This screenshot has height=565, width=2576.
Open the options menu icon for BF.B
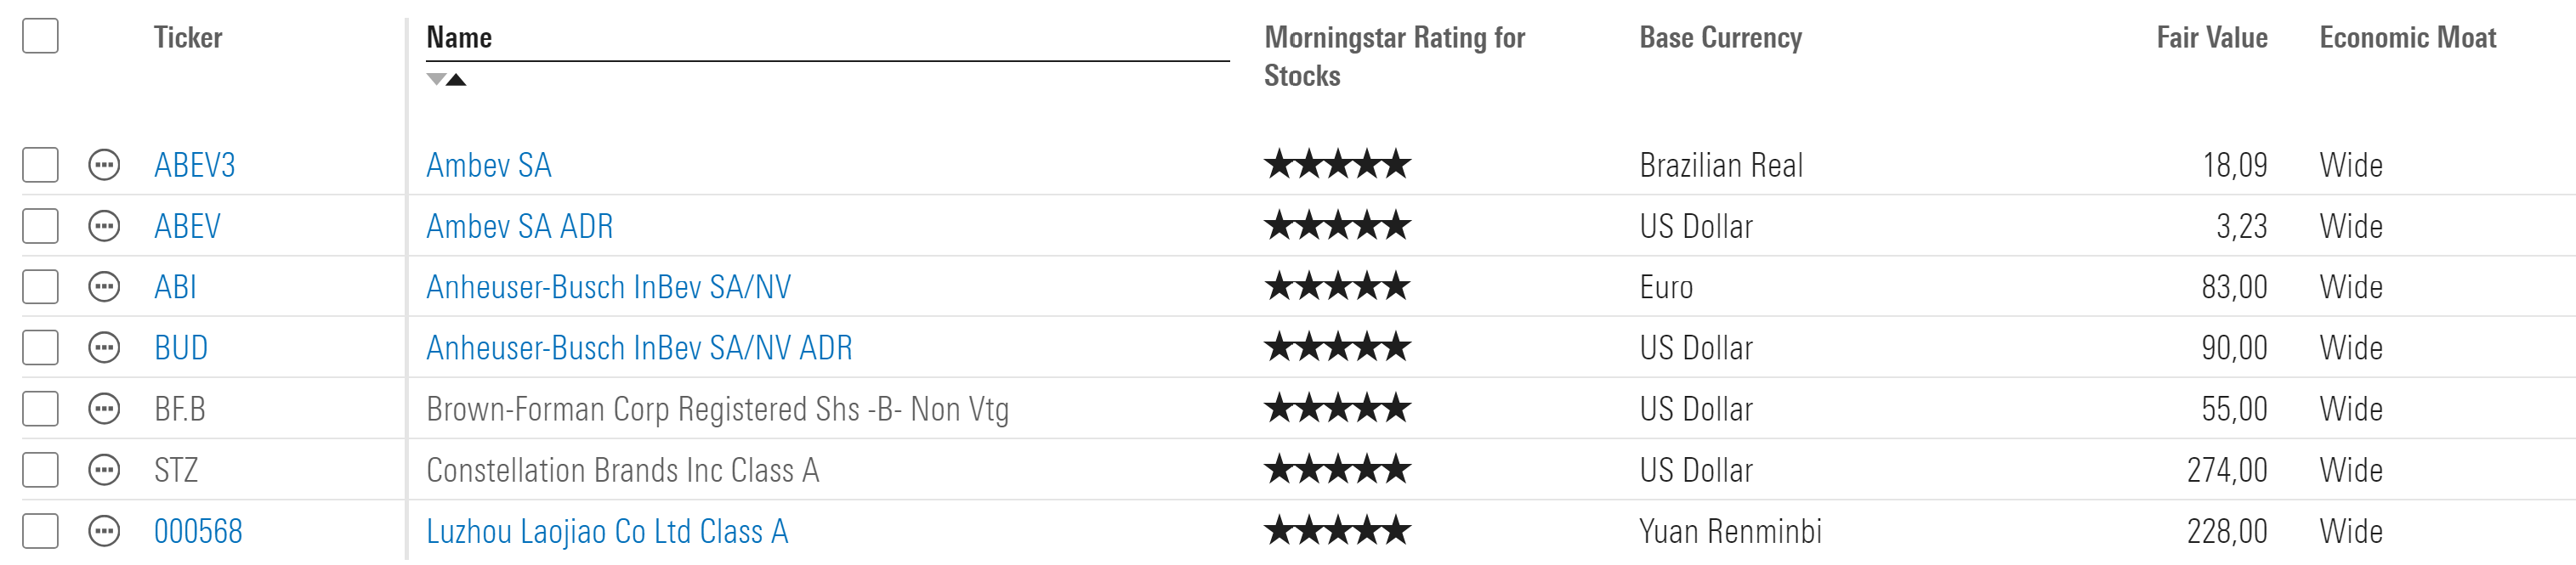coord(104,409)
